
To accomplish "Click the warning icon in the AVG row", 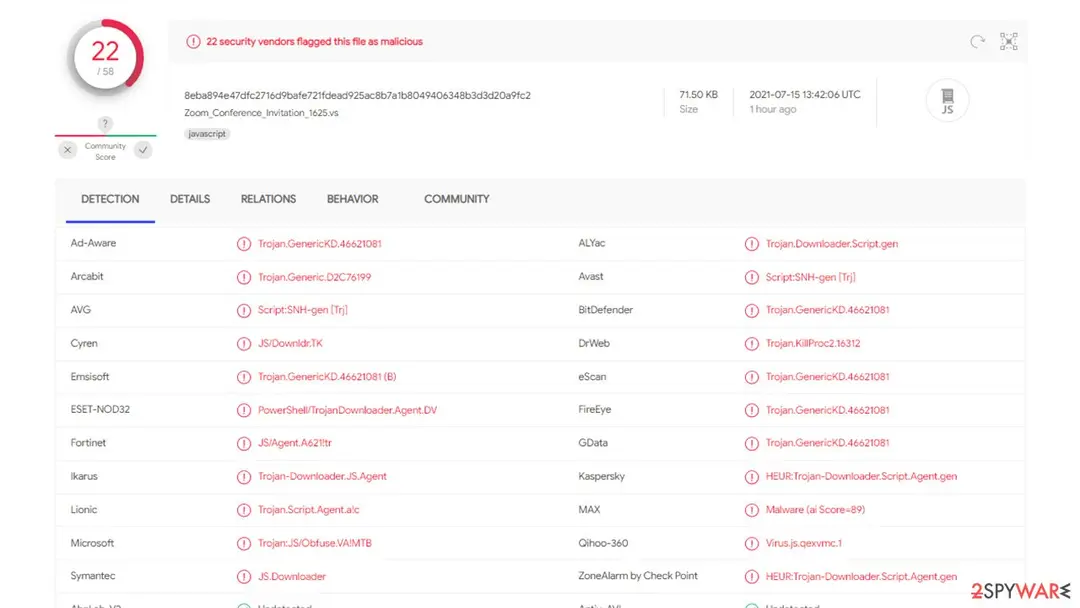I will pyautogui.click(x=244, y=311).
